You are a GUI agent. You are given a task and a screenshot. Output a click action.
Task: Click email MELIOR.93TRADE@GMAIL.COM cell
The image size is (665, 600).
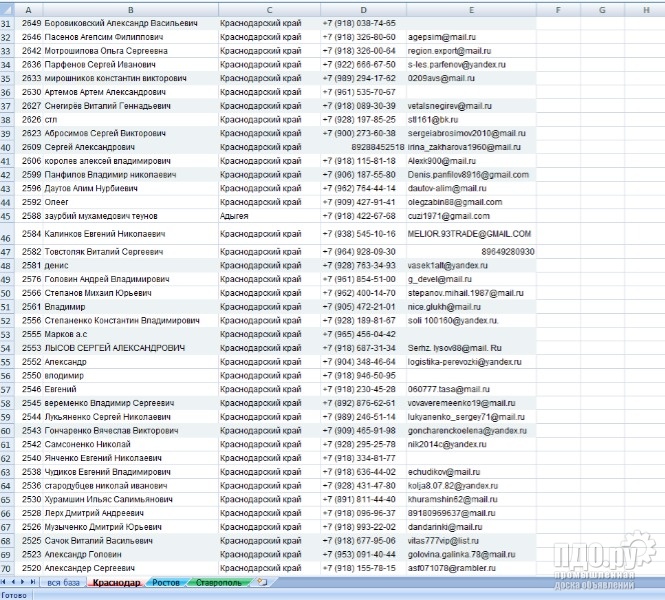pyautogui.click(x=468, y=233)
